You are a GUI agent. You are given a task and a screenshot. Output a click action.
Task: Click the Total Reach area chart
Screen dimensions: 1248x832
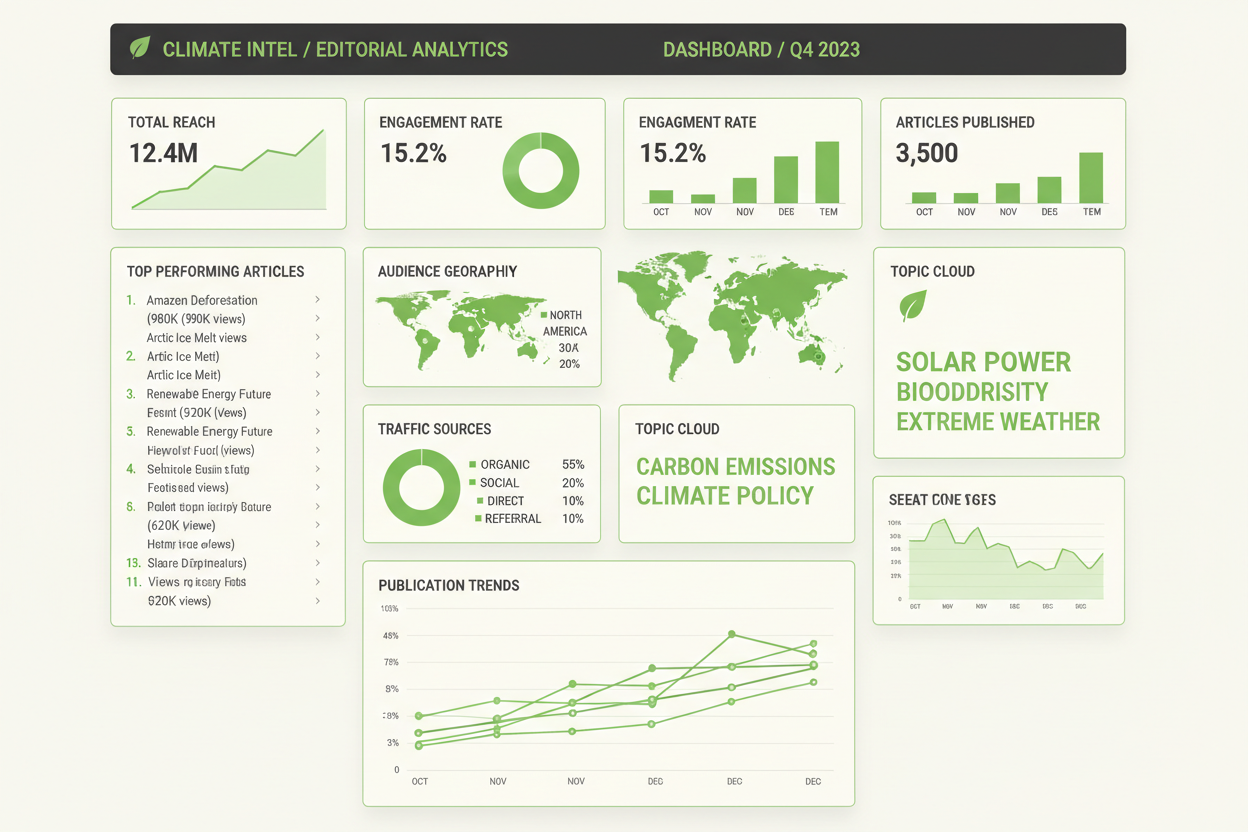[x=229, y=170]
